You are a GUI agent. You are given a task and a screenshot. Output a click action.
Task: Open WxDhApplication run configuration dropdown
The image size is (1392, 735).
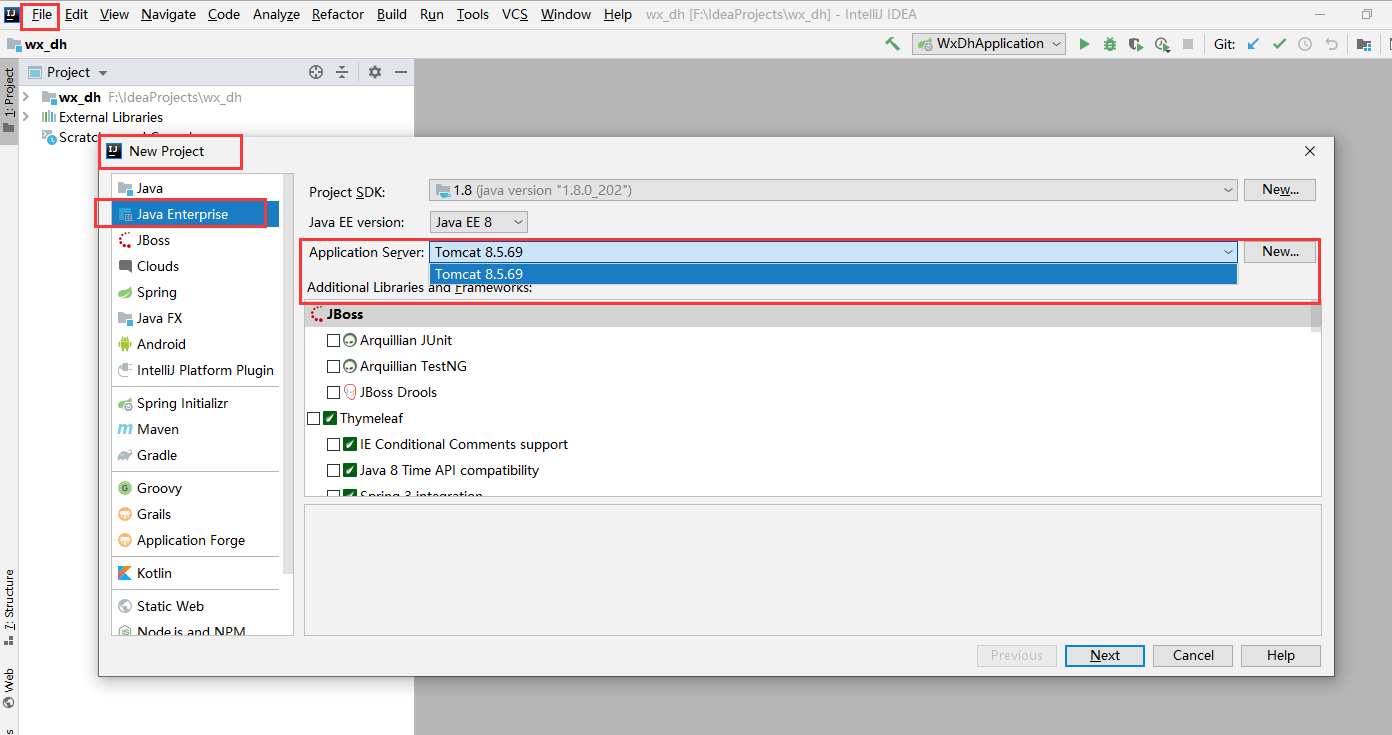[988, 44]
